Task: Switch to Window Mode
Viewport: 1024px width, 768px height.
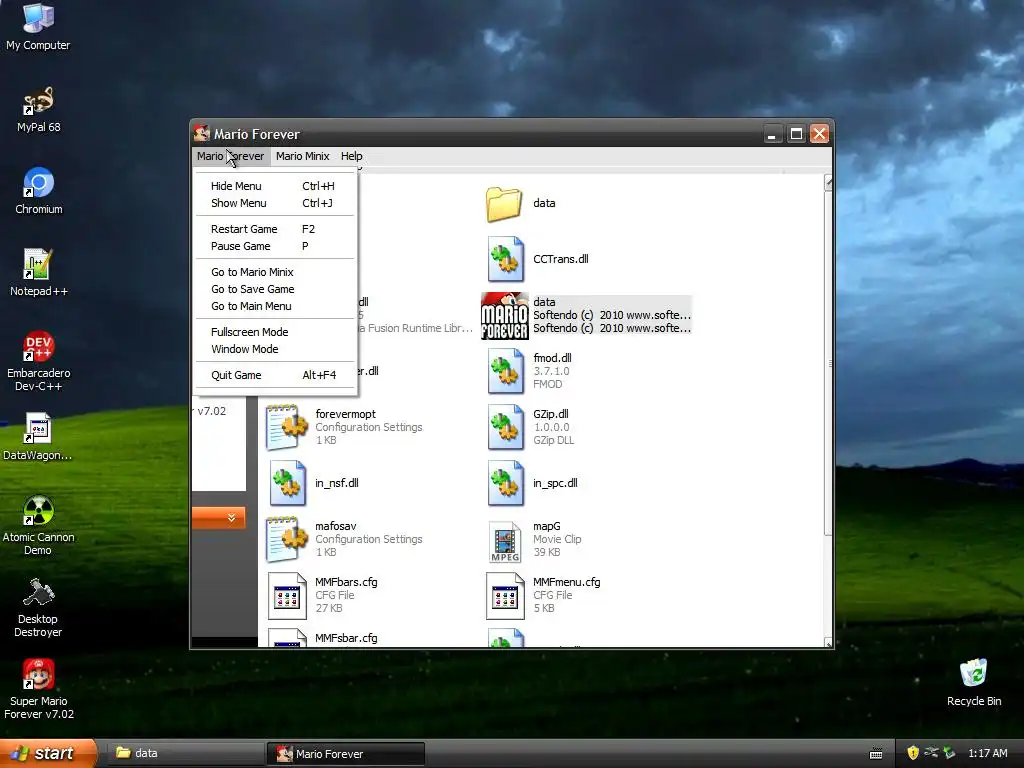Action: coord(274,349)
